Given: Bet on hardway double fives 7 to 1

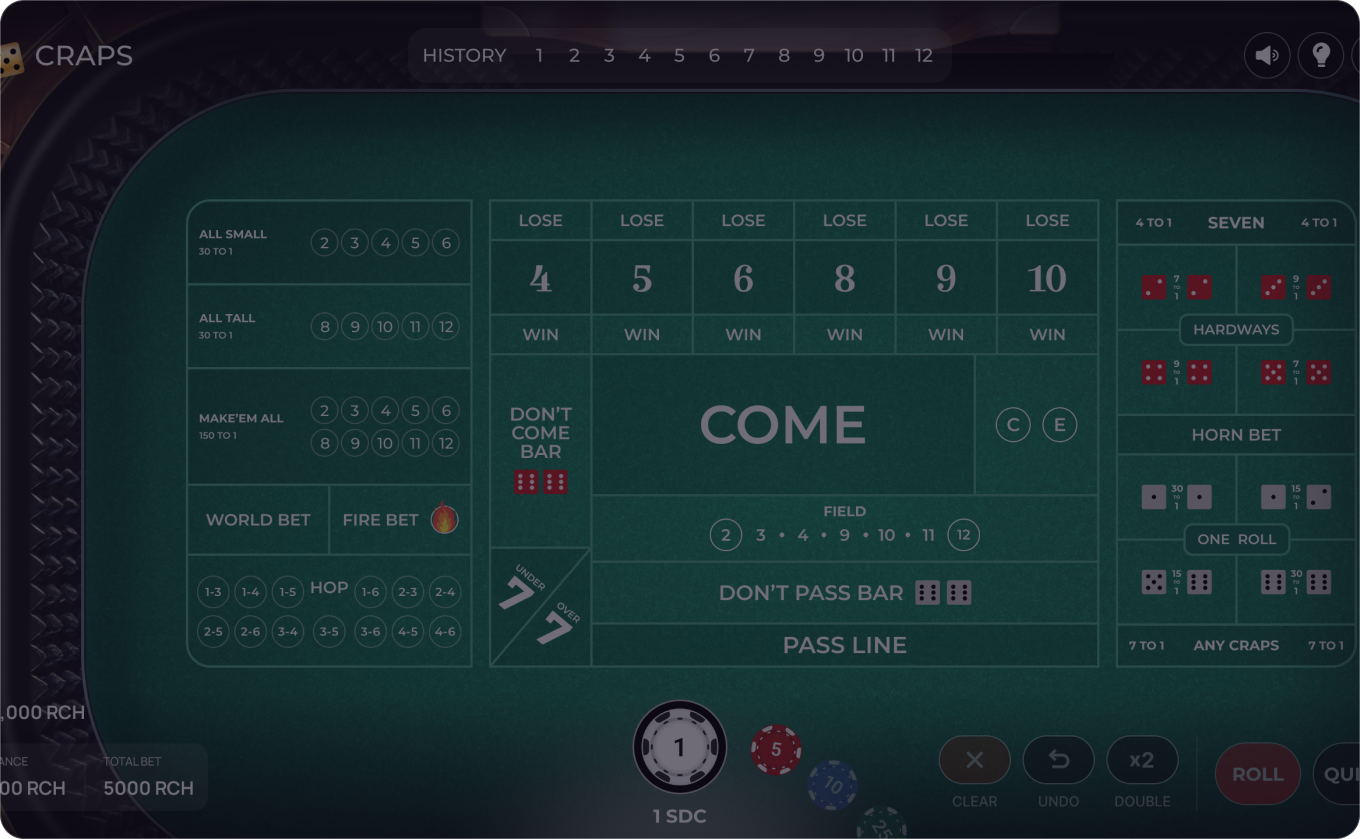Looking at the screenshot, I should pos(1296,372).
